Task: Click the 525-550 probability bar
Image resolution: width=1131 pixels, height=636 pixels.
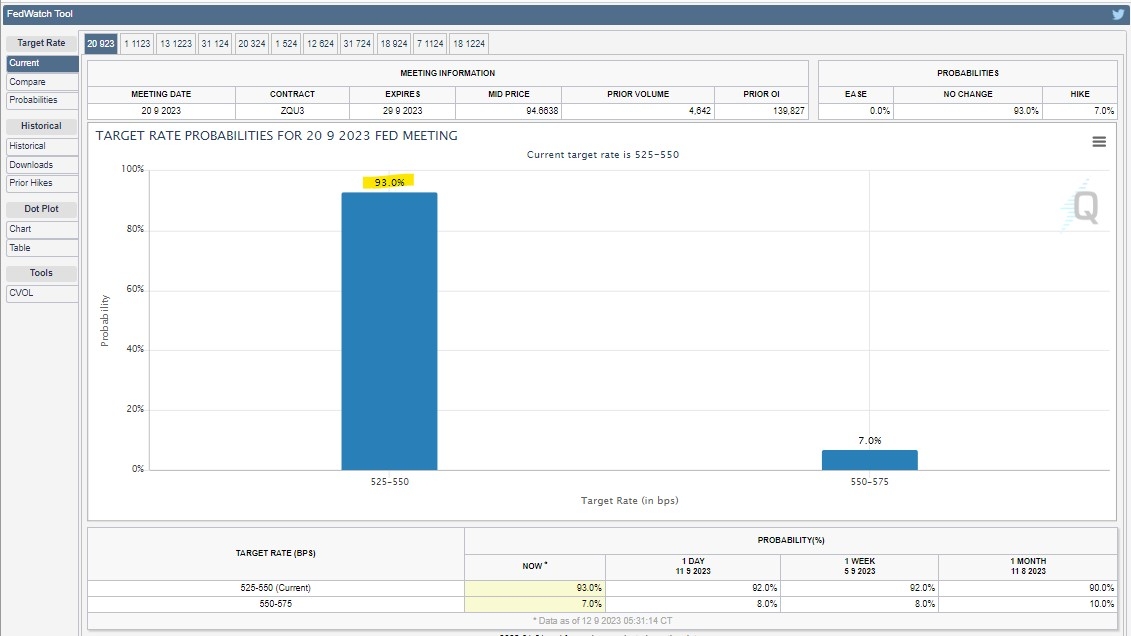Action: tap(389, 330)
